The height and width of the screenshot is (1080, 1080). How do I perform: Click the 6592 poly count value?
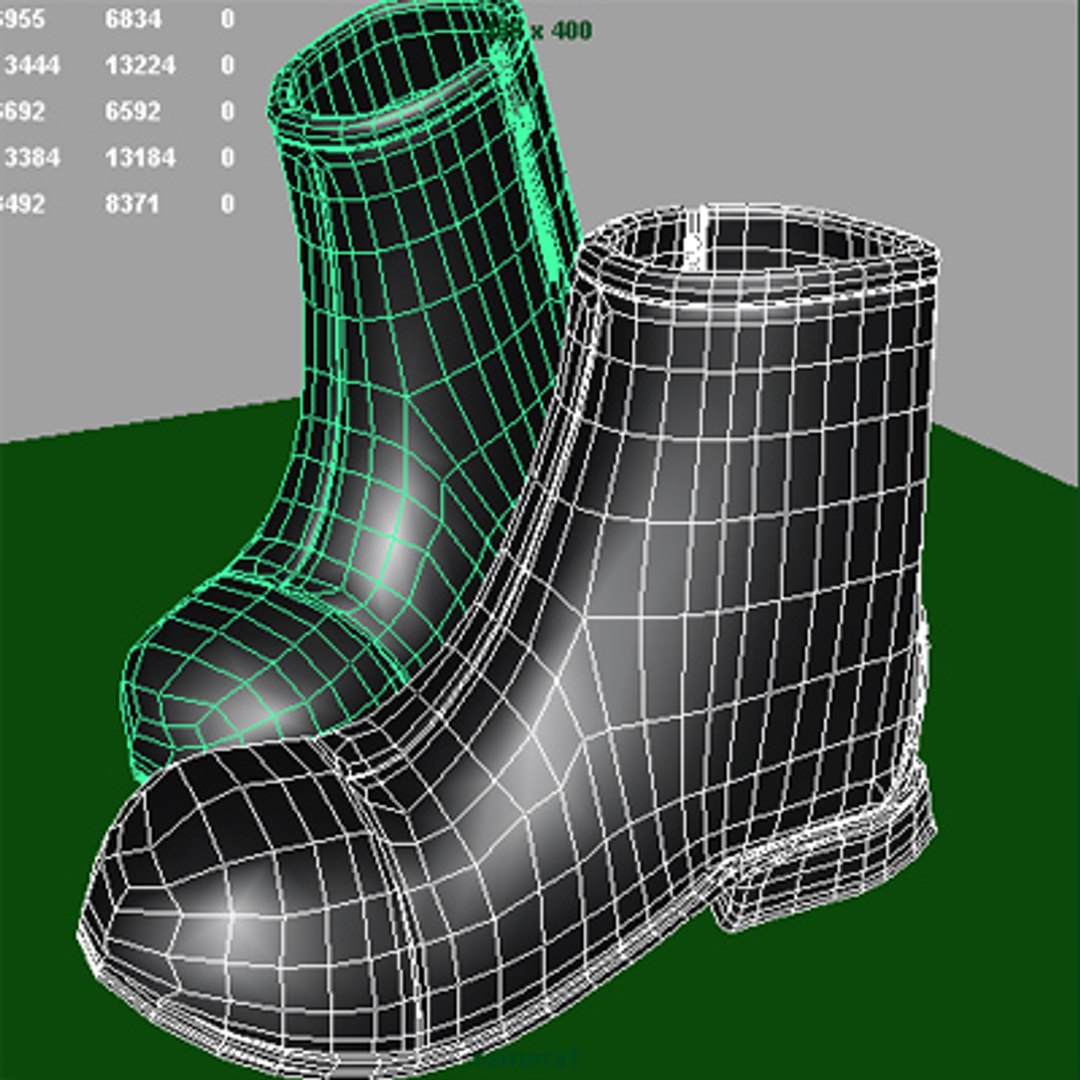coord(133,112)
